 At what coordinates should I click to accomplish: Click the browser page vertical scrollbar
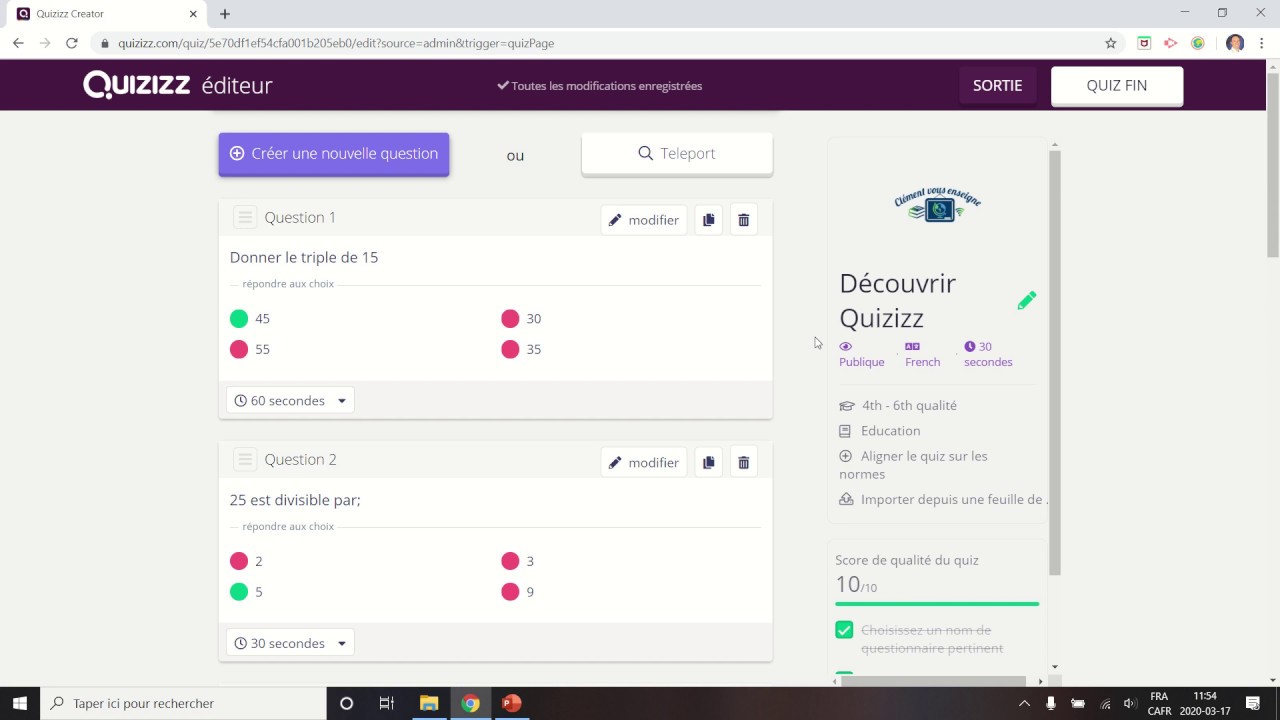click(1272, 165)
